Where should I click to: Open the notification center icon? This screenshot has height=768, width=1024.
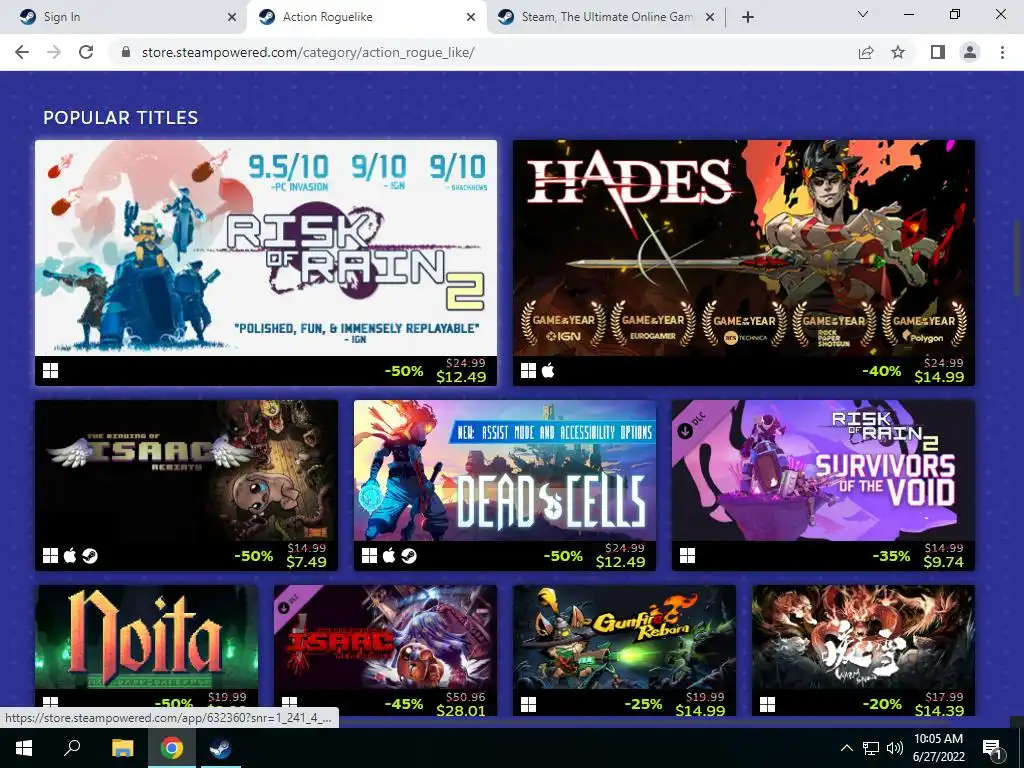[x=992, y=749]
